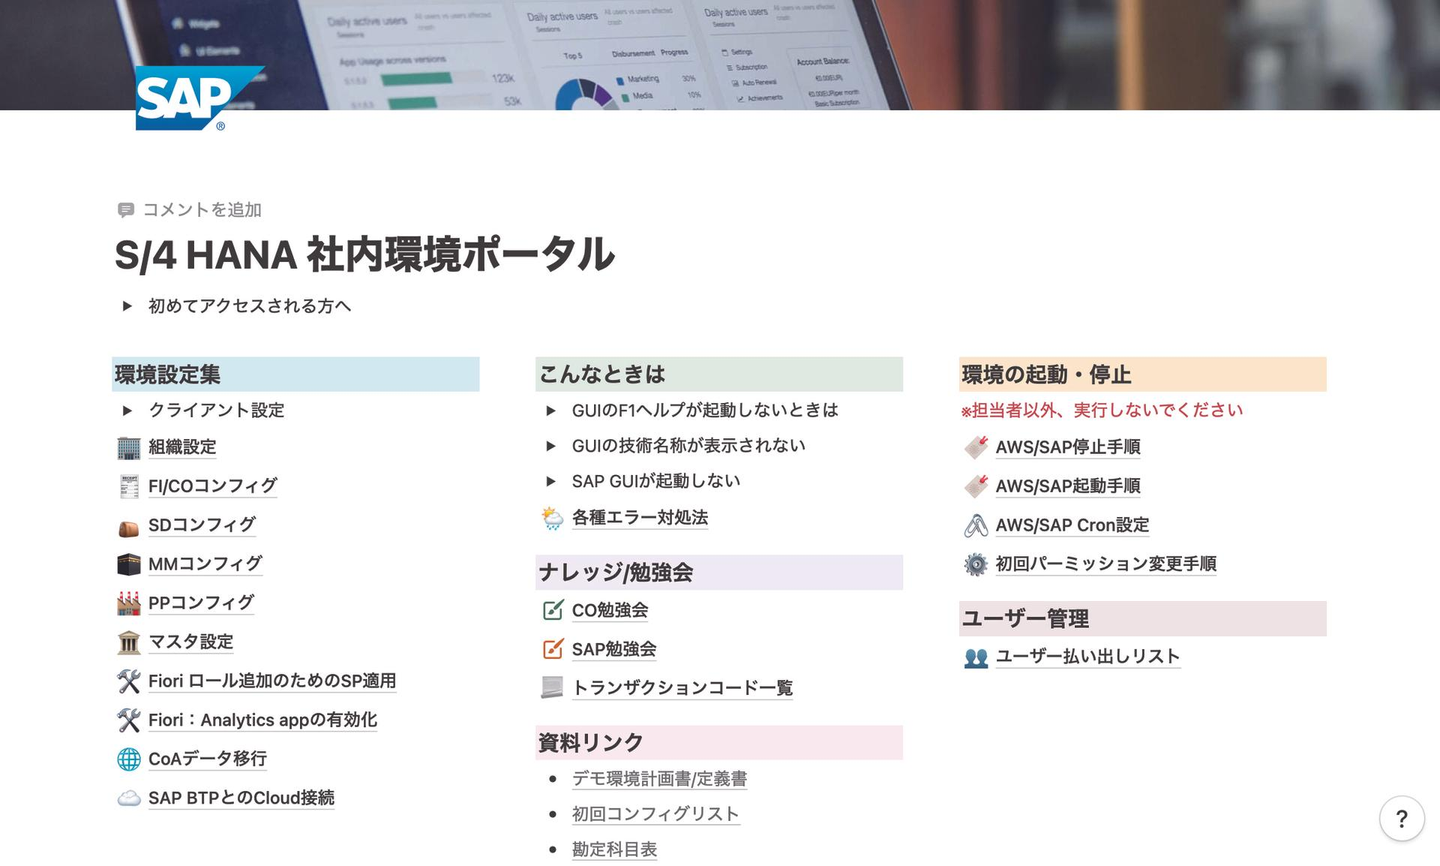The height and width of the screenshot is (866, 1440).
Task: Open the 勘定科目表 link
Action: 615,849
